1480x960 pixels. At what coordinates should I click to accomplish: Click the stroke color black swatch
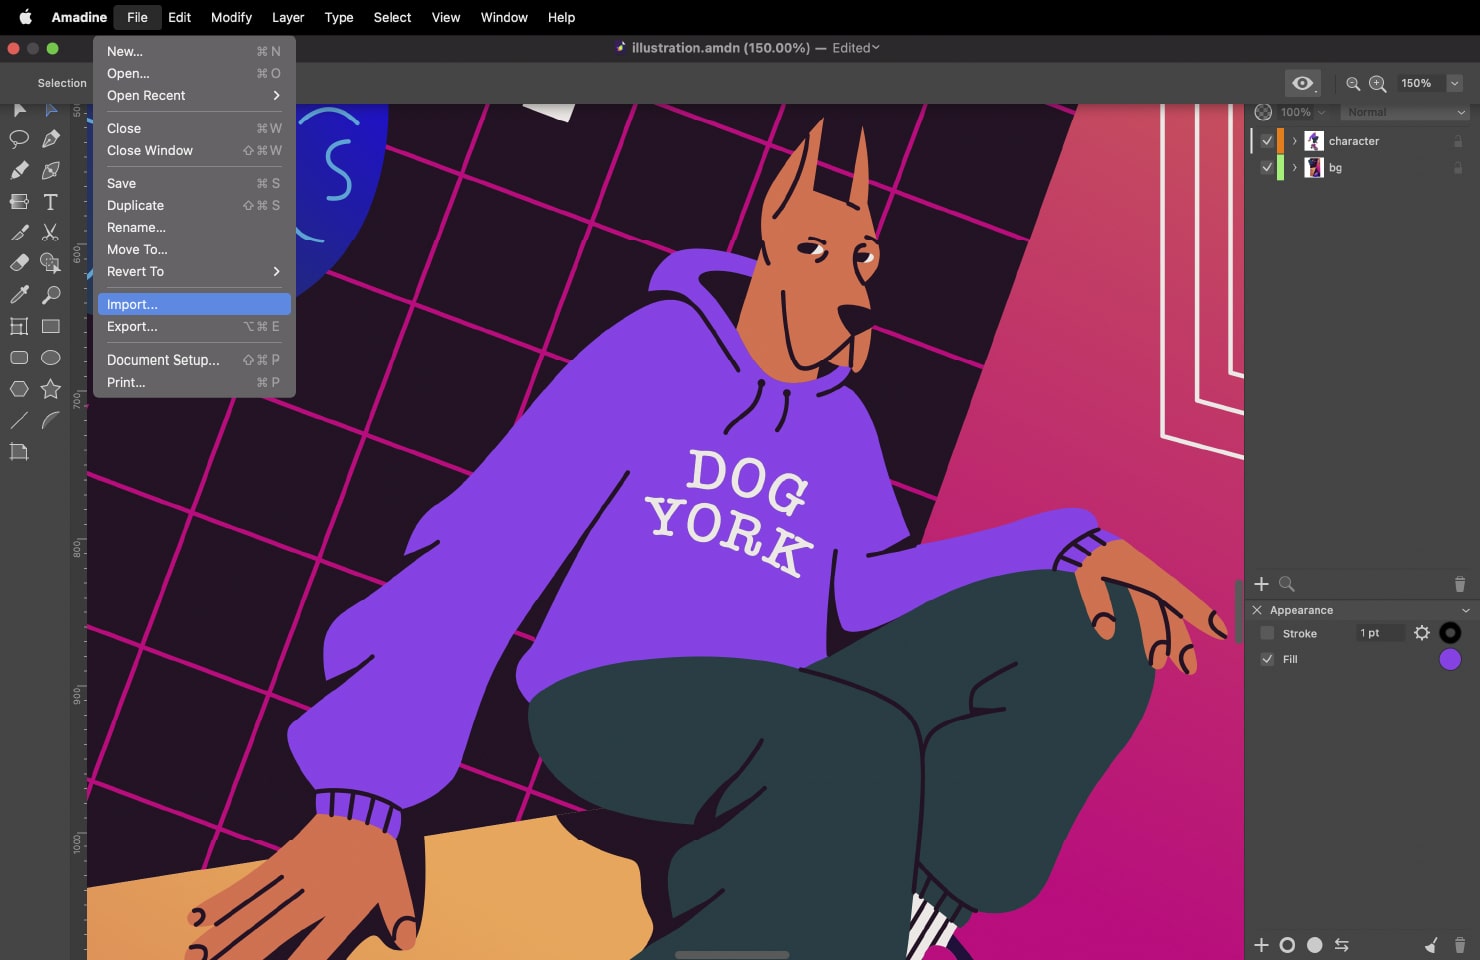pyautogui.click(x=1450, y=633)
